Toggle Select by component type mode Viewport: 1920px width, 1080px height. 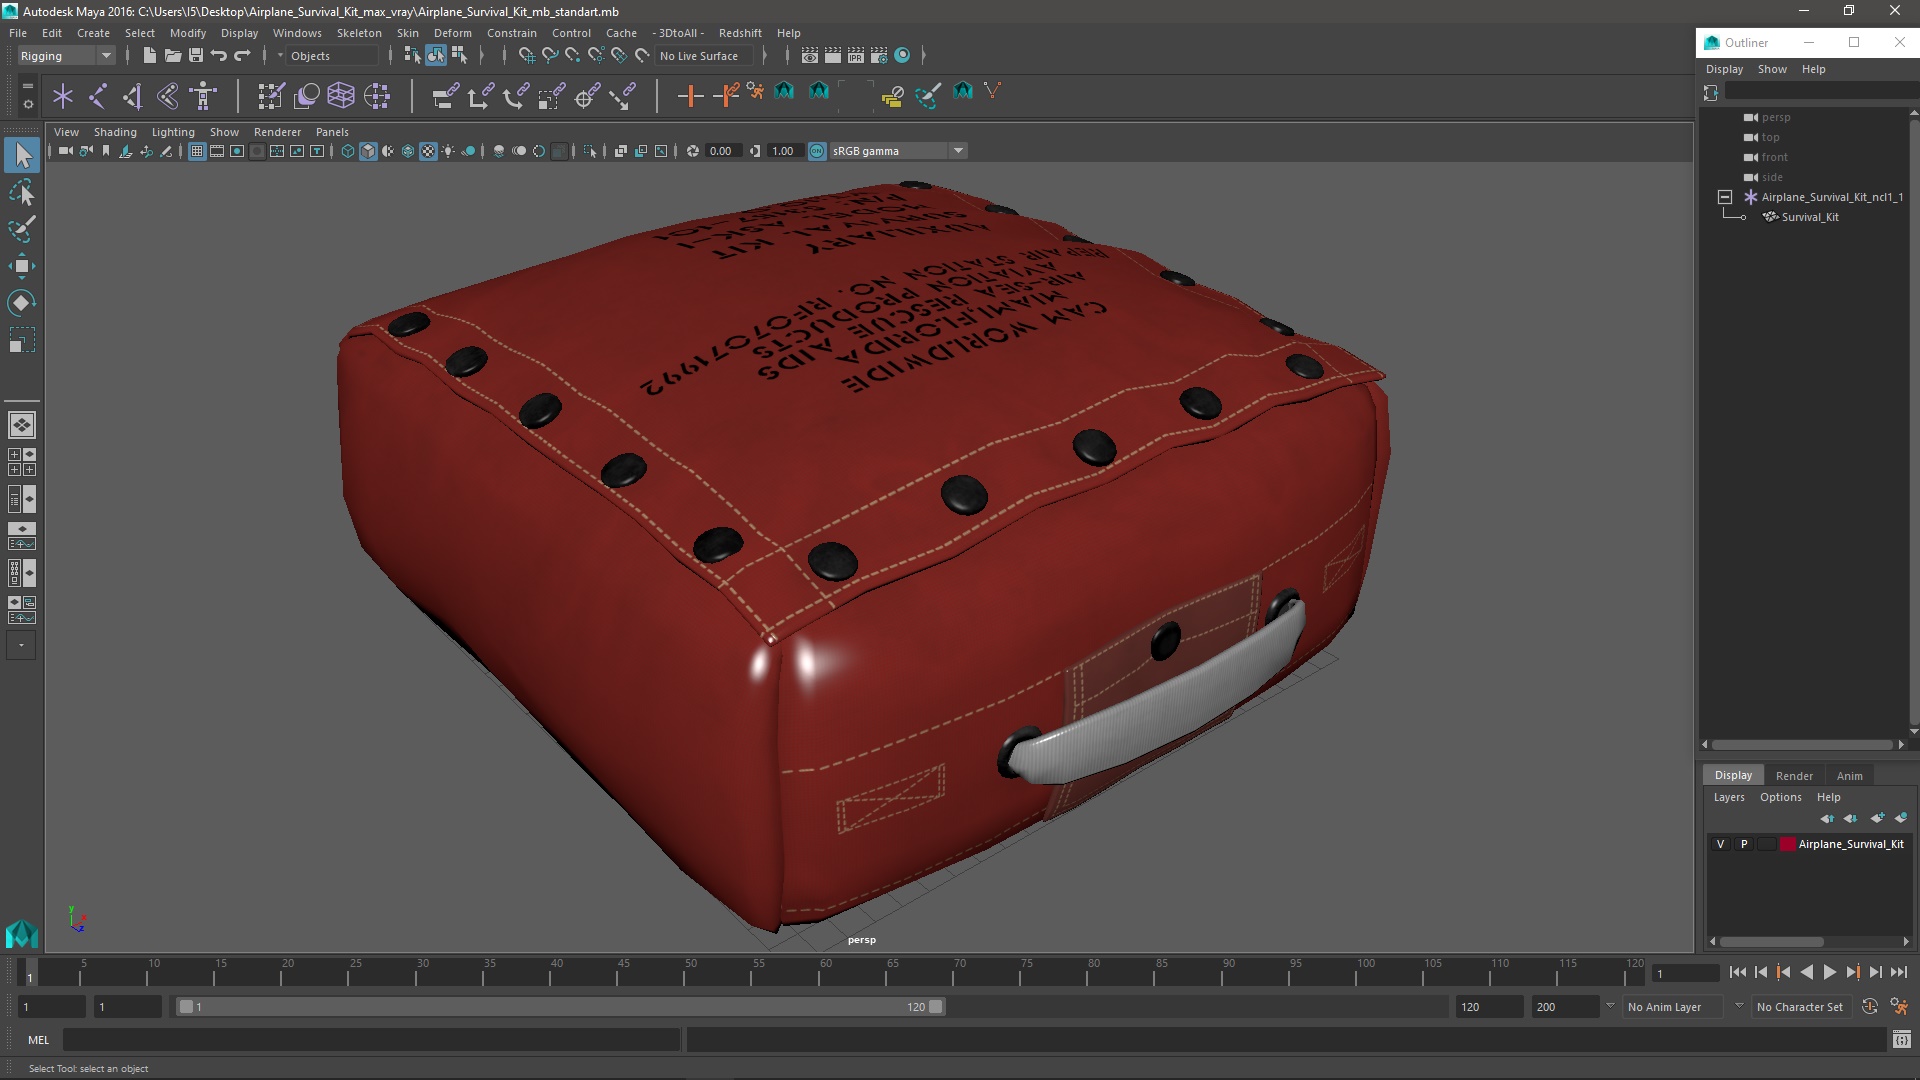point(459,56)
